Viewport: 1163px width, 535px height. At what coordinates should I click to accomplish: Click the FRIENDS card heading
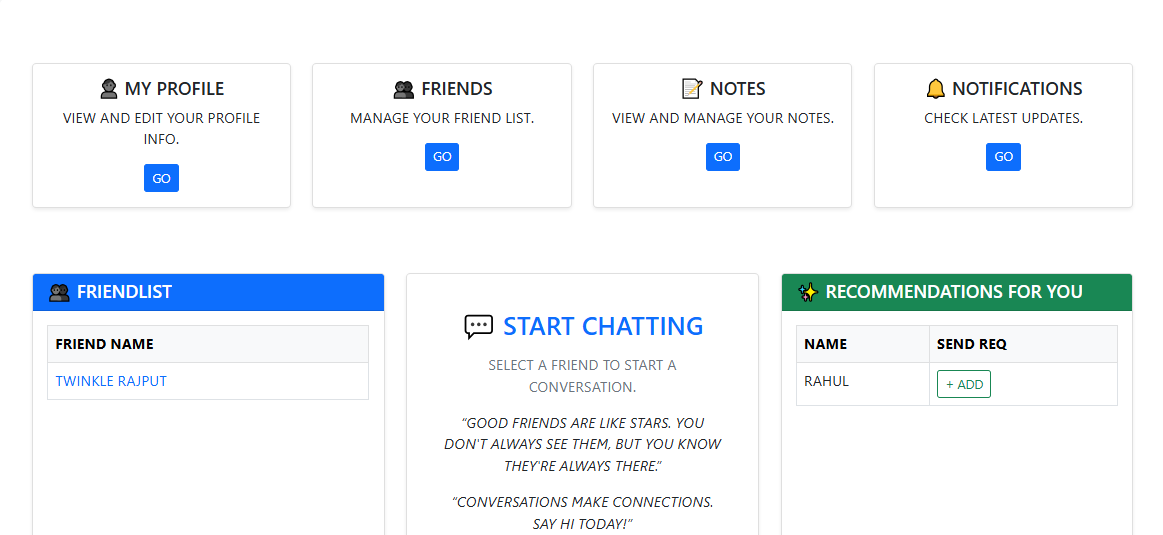457,89
